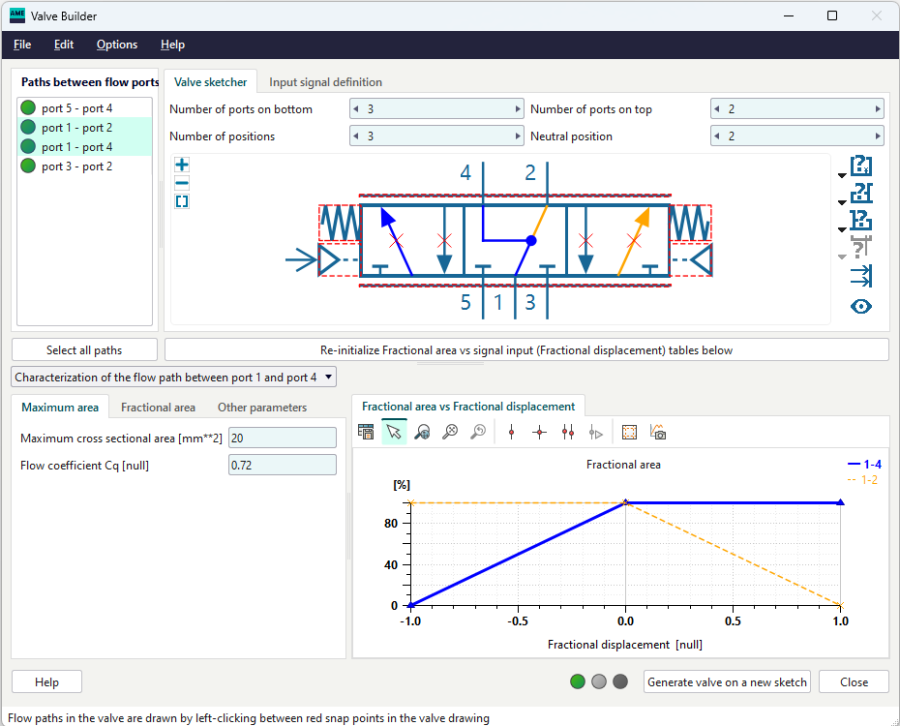Select the Maximum area tab

(60, 407)
